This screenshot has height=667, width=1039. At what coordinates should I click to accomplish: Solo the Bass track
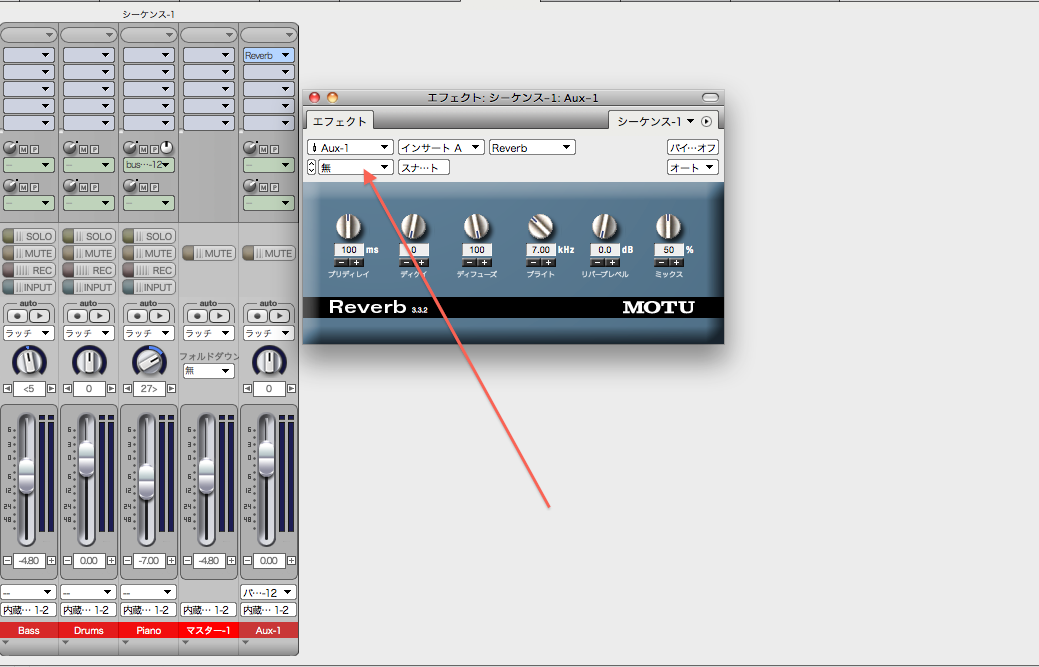point(28,236)
